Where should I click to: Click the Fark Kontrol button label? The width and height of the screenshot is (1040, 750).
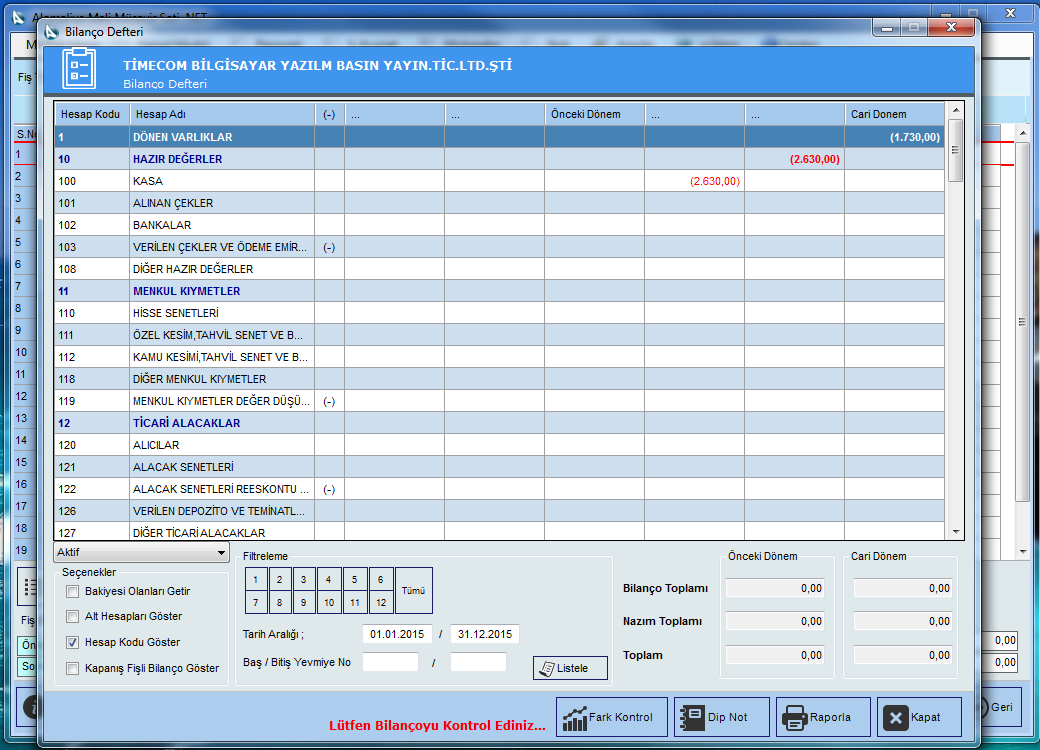[x=621, y=718]
